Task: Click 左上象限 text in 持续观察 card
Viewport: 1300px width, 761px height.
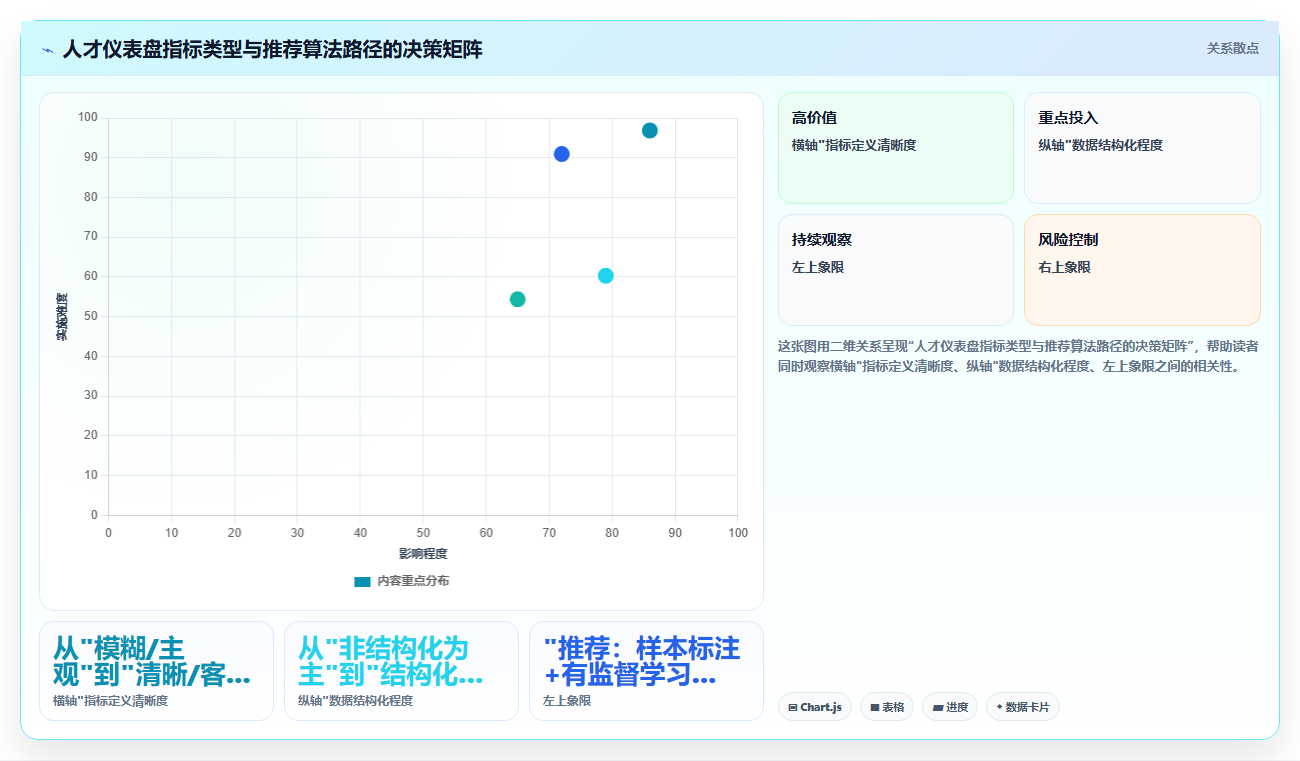Action: [x=818, y=267]
